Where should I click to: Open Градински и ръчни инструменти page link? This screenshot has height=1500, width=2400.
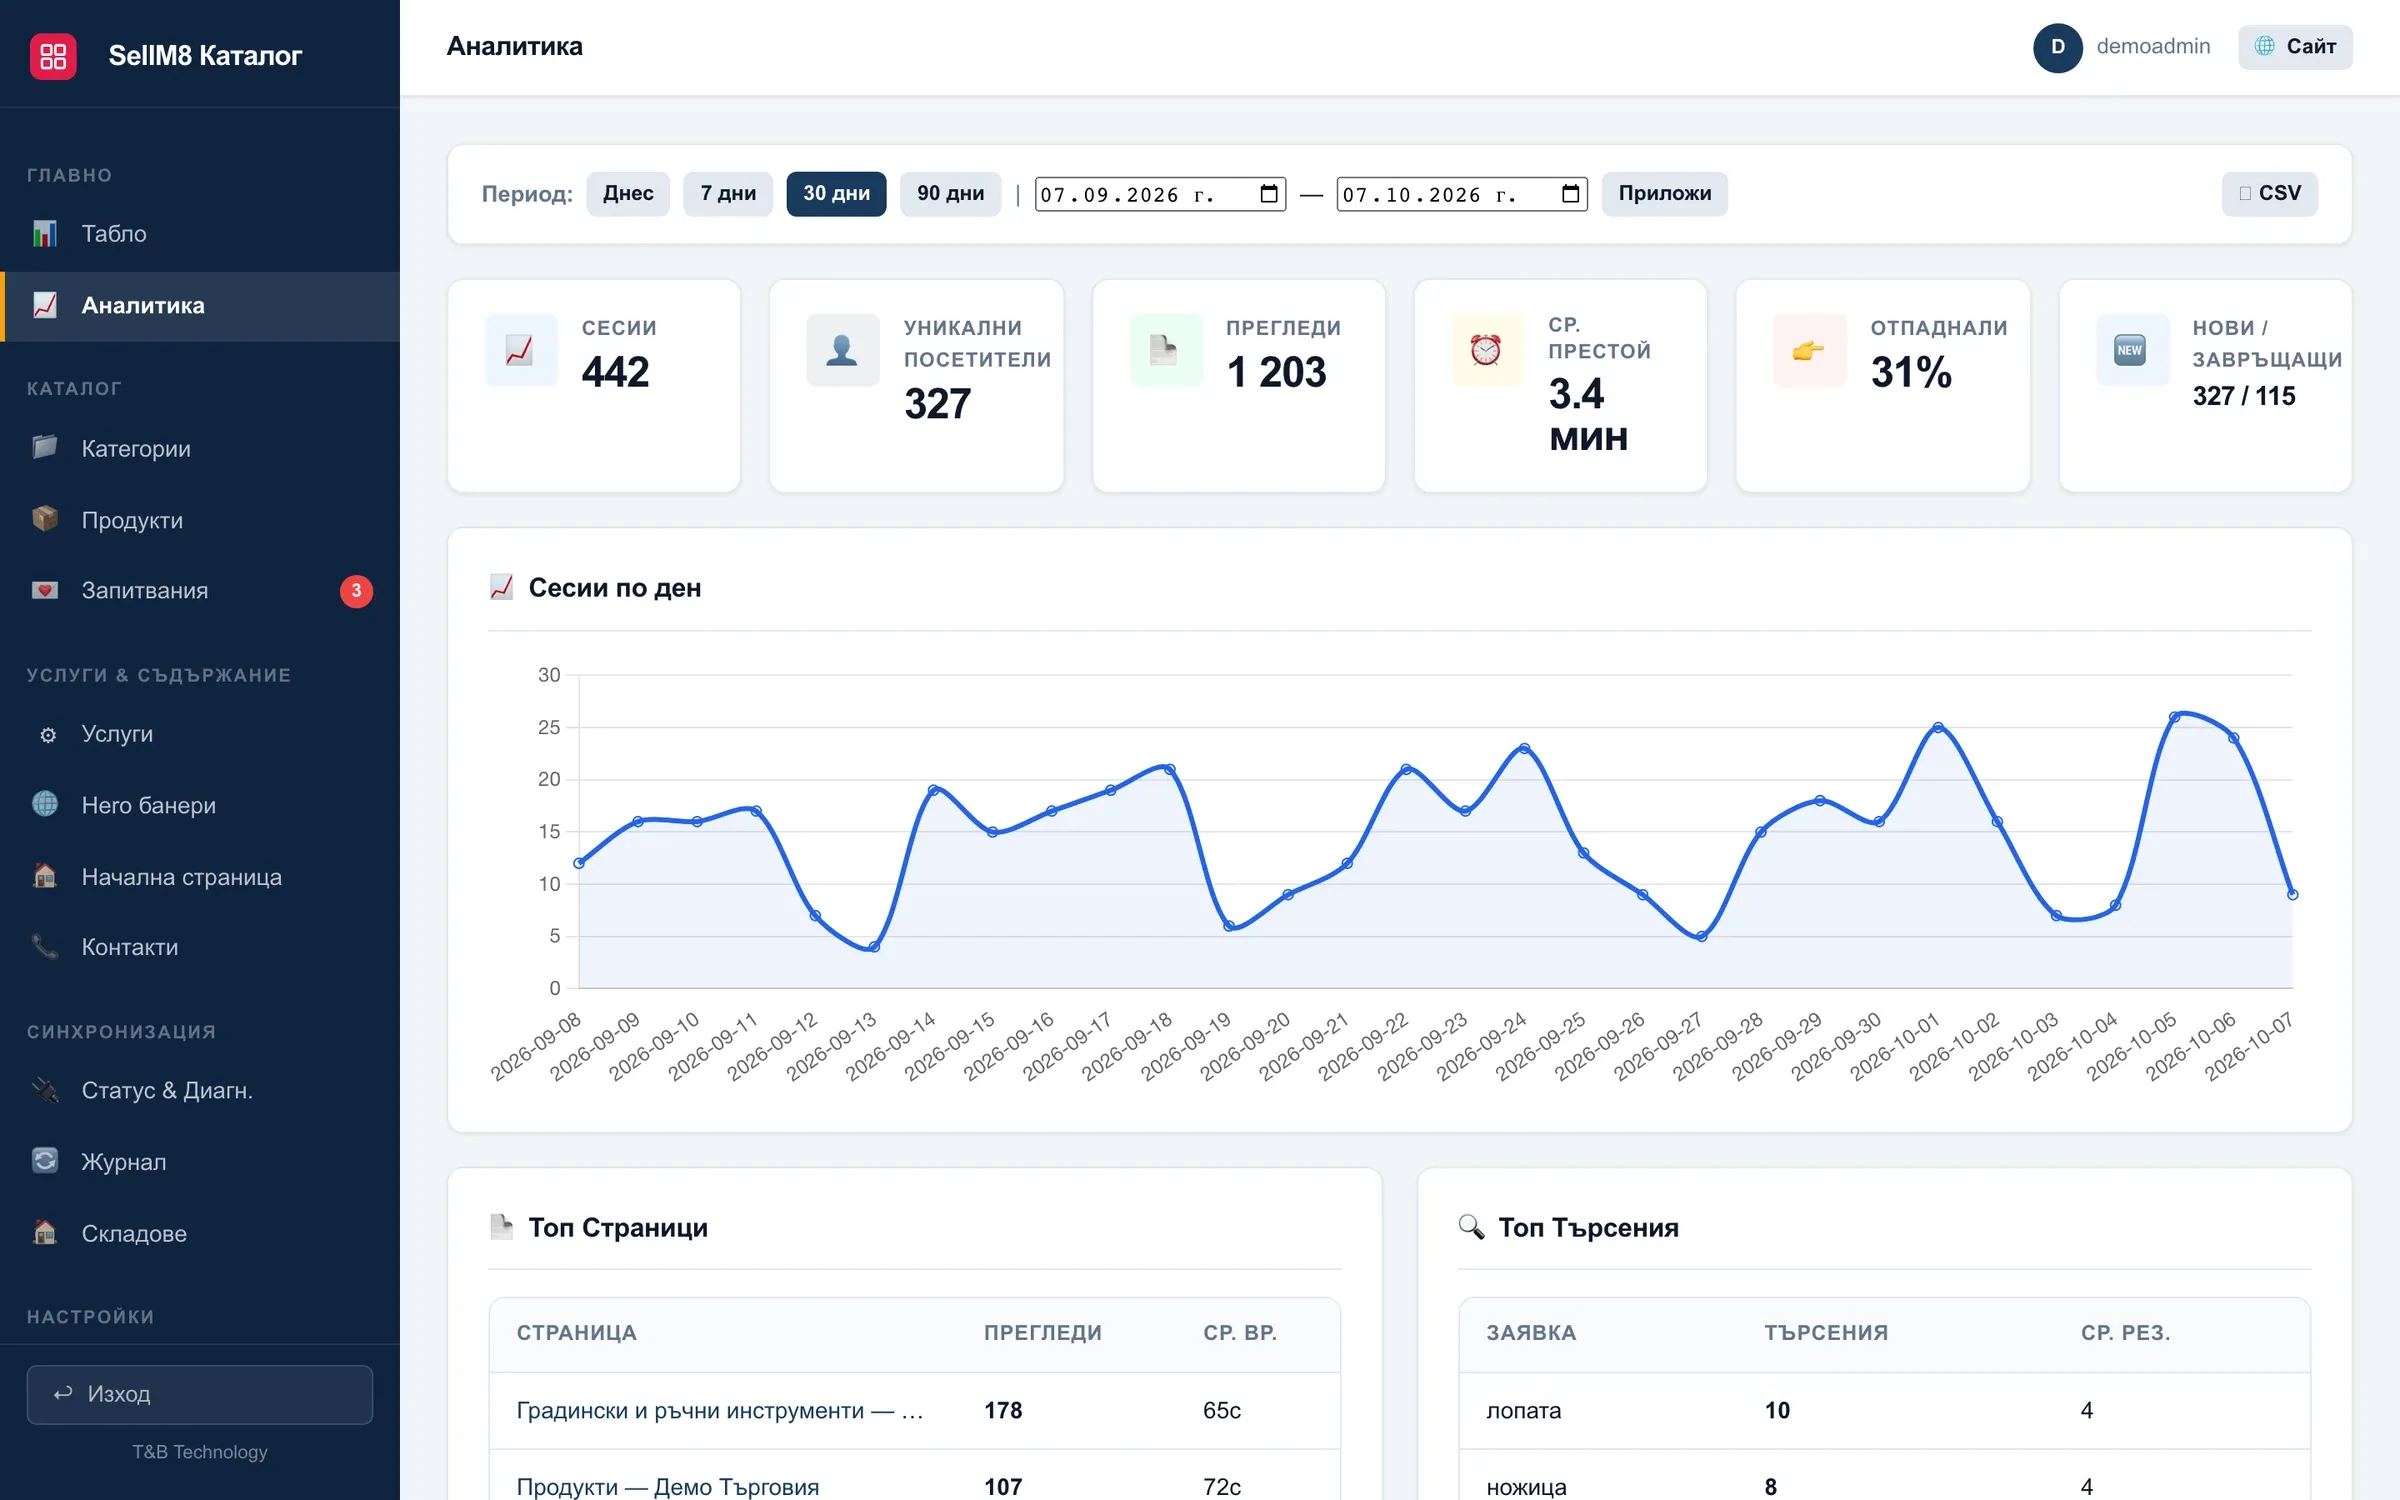pos(720,1411)
